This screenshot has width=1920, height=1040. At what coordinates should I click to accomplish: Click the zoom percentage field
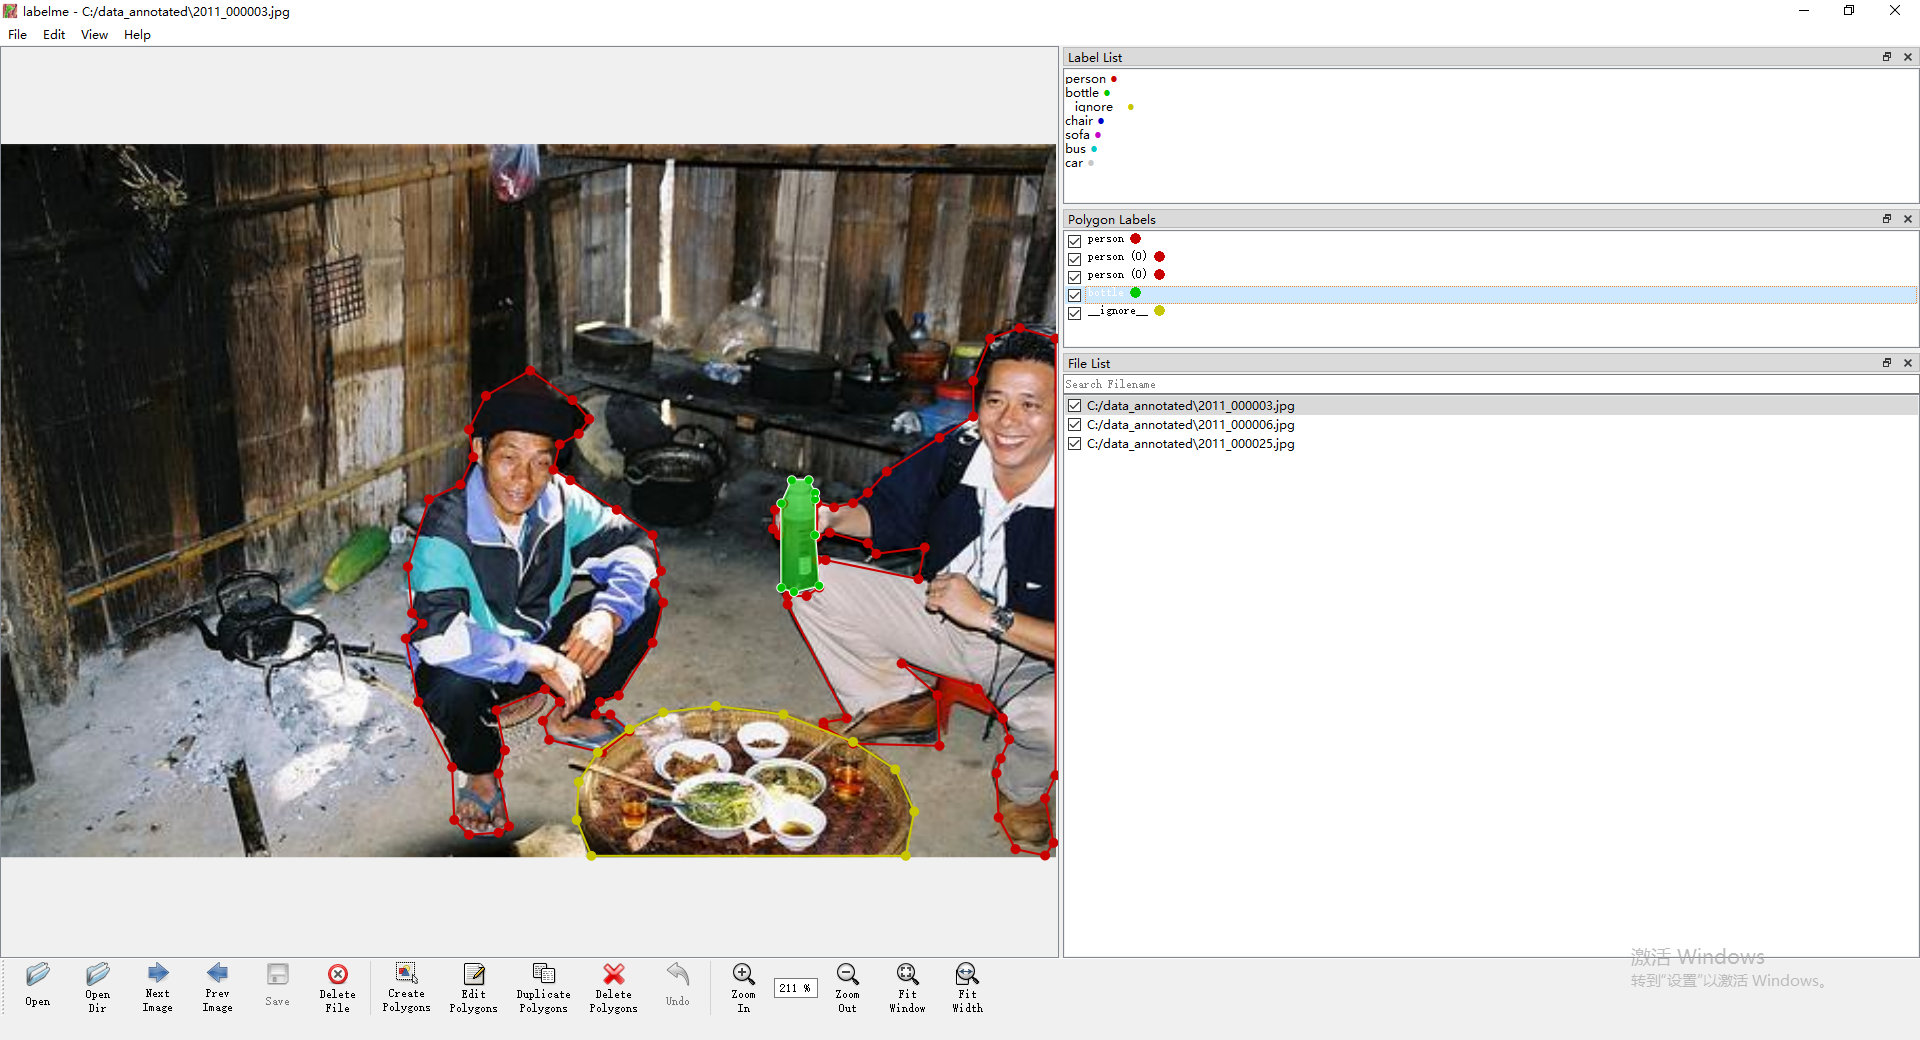[x=795, y=988]
